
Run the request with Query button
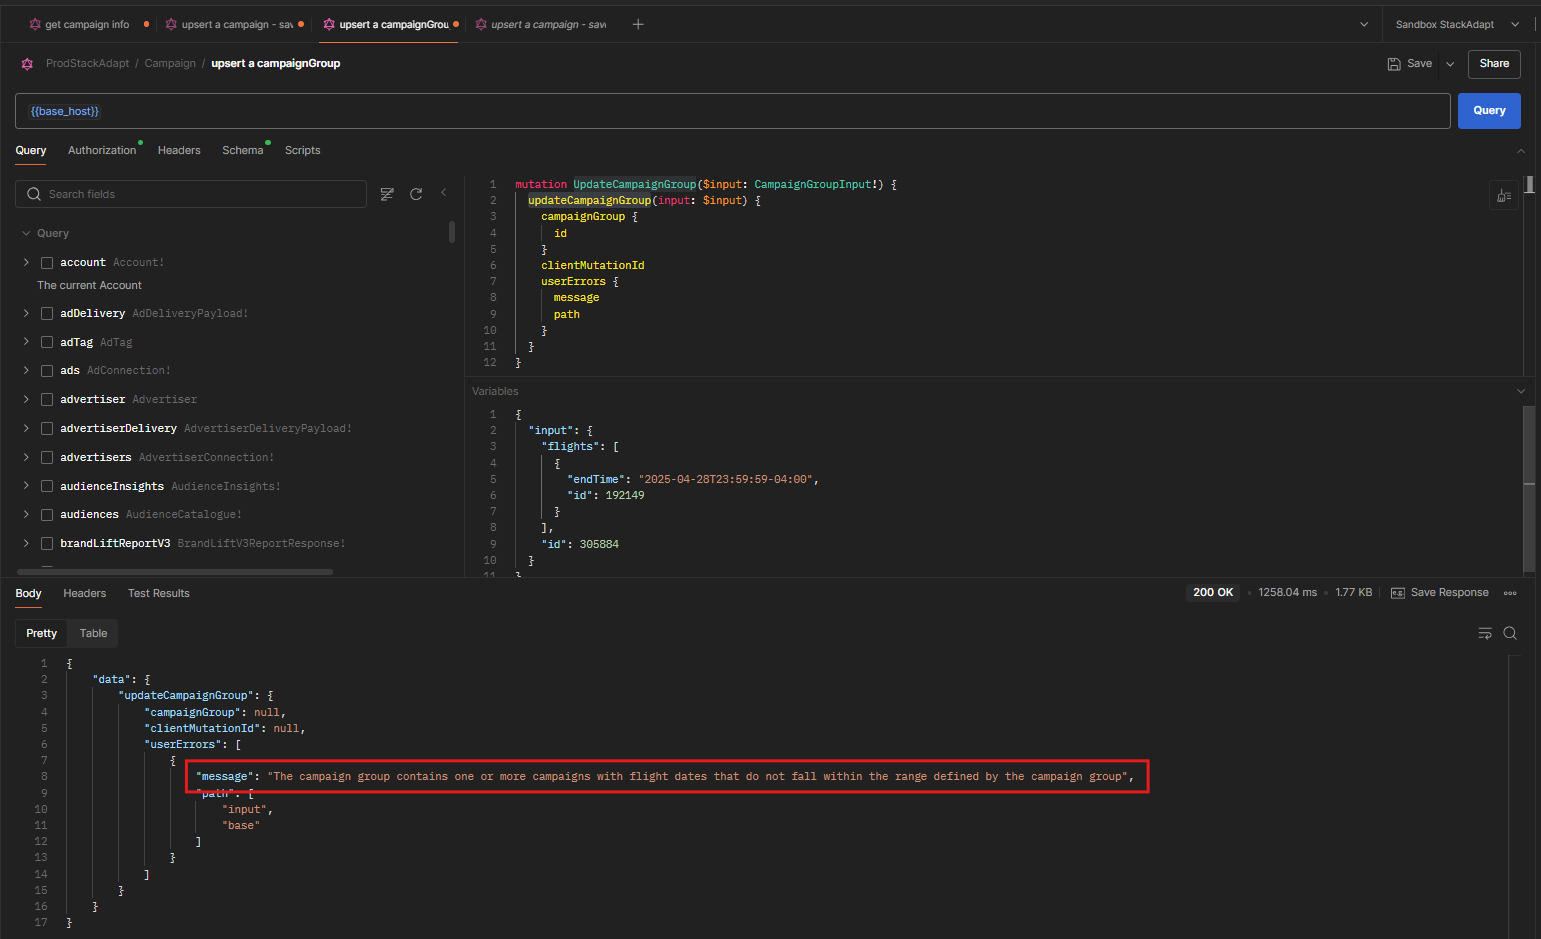(1489, 111)
